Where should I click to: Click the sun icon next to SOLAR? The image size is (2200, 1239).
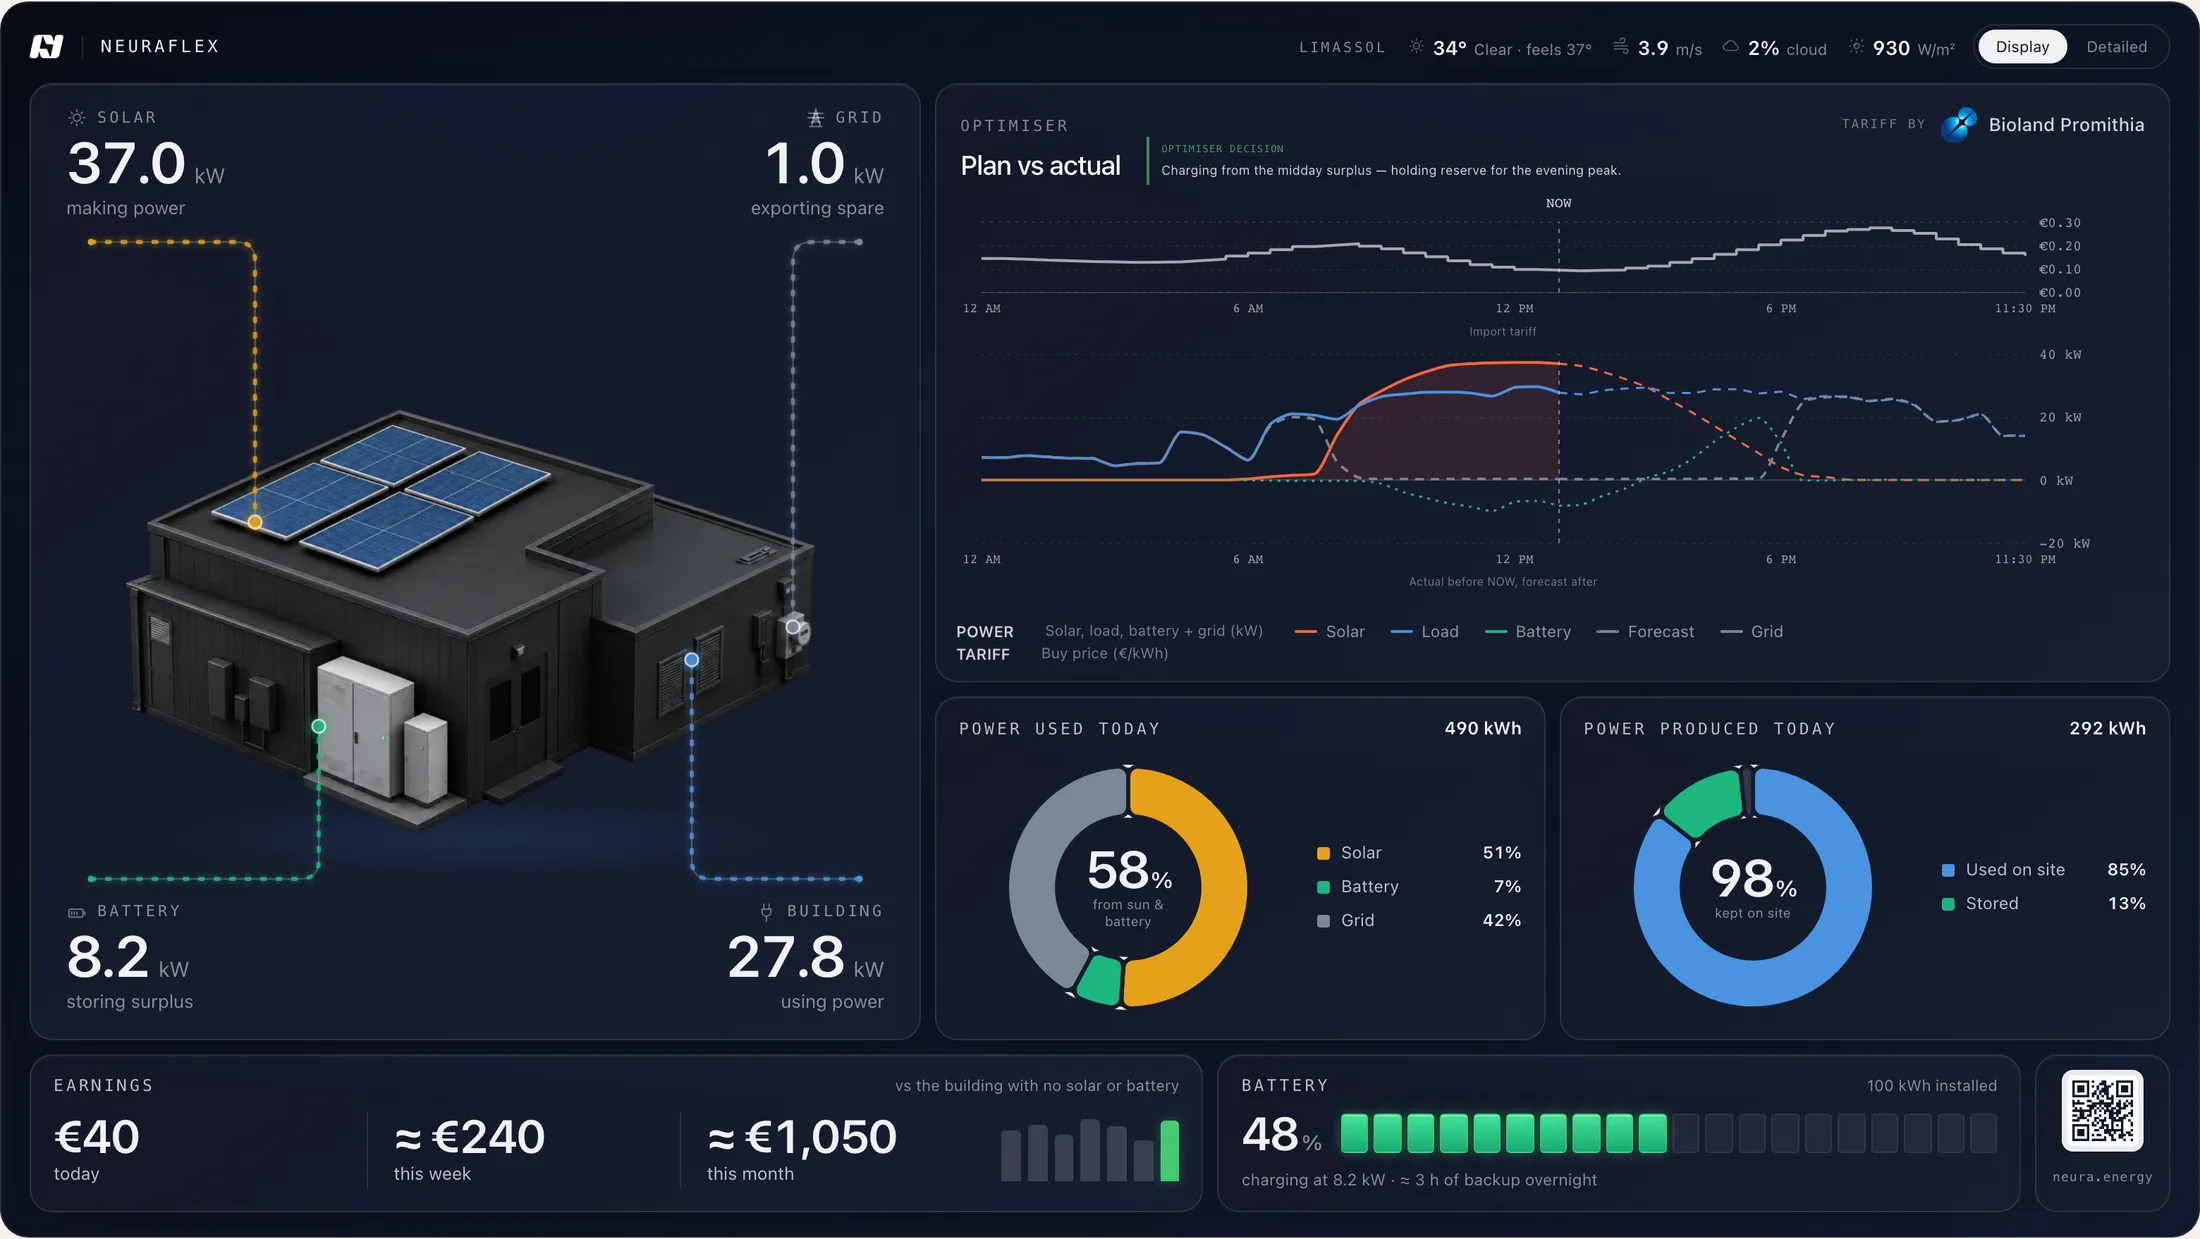[76, 117]
